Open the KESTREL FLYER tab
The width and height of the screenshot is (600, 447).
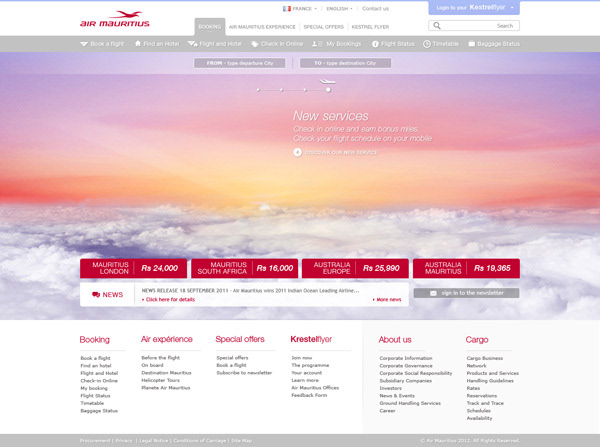tap(370, 27)
